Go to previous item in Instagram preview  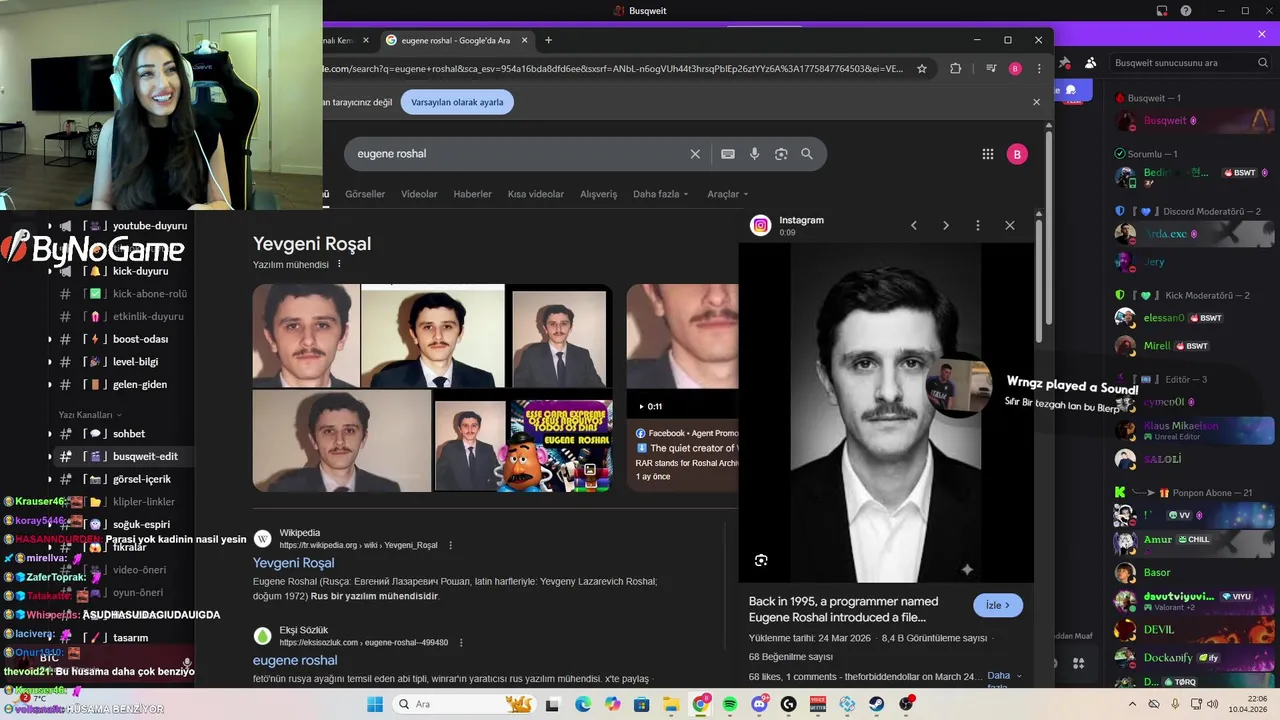click(x=913, y=226)
